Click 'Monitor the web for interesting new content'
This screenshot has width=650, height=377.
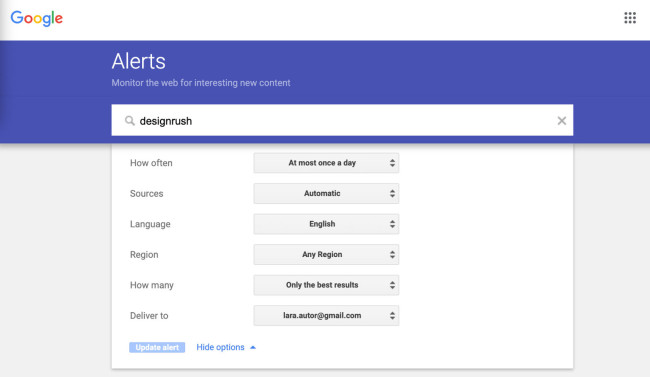pyautogui.click(x=201, y=83)
